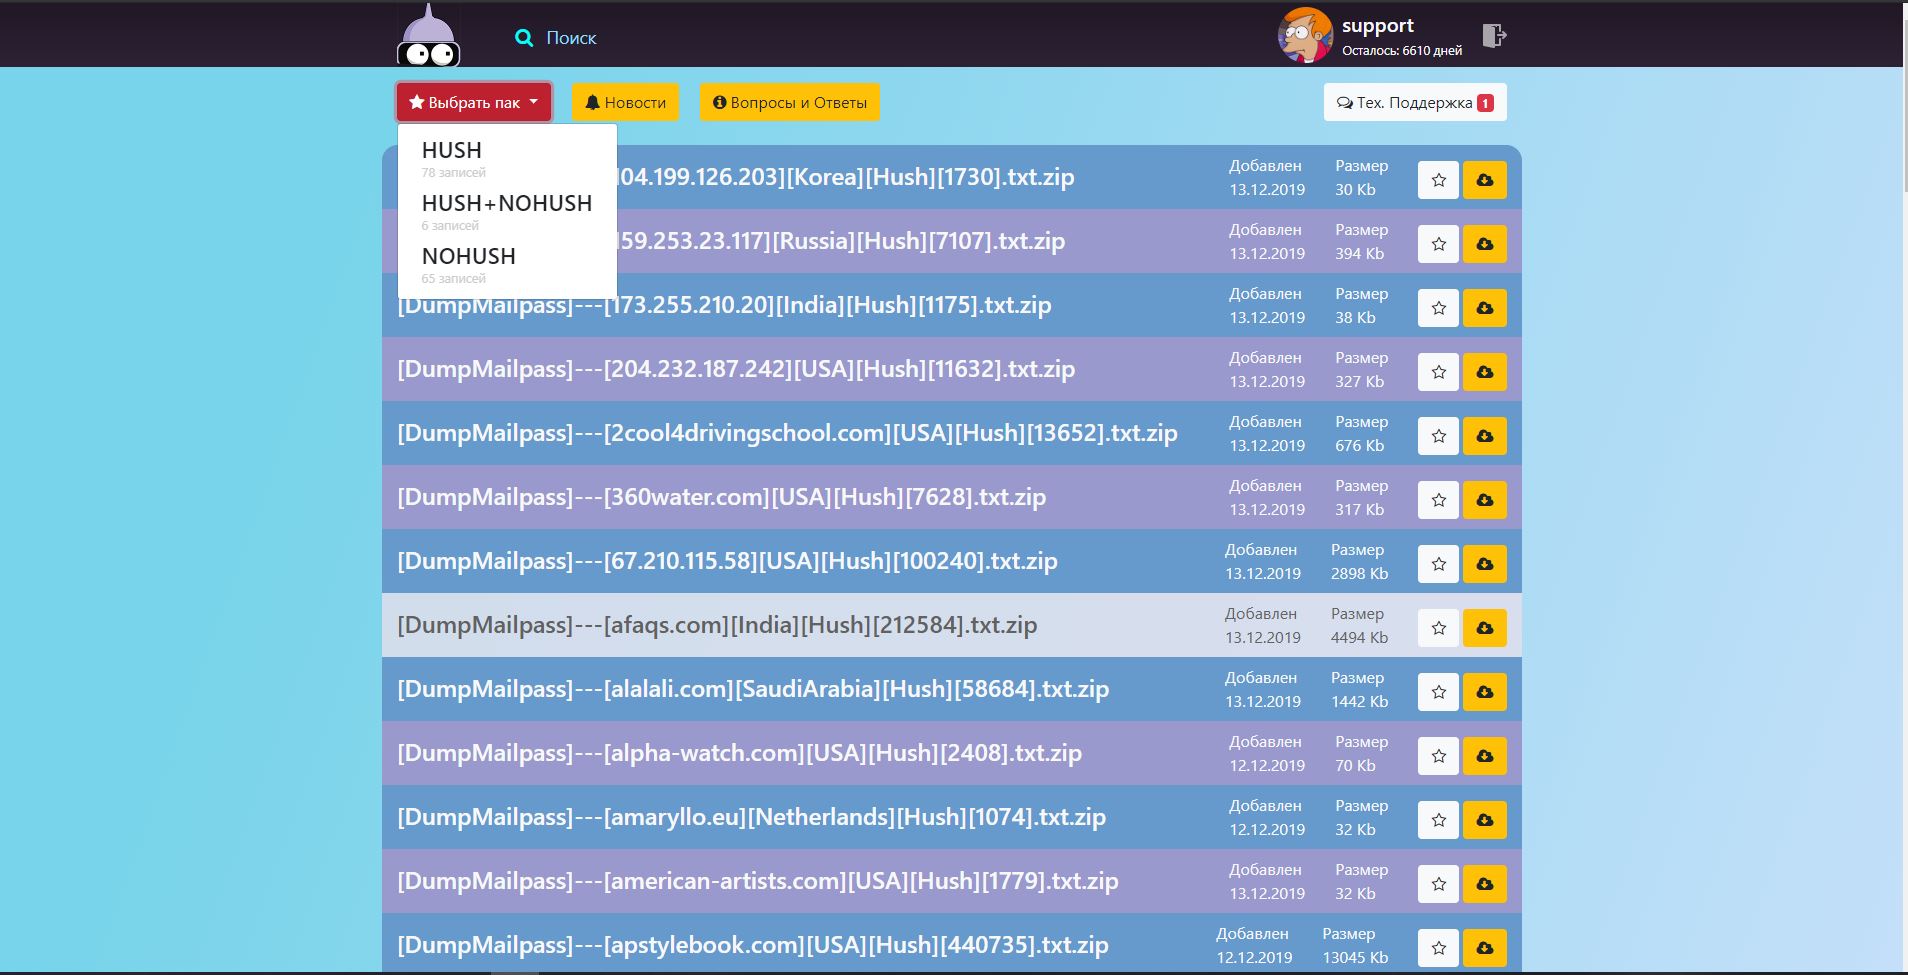The width and height of the screenshot is (1908, 975).
Task: Star the Korea 104.199.126.203 file
Action: (1438, 180)
